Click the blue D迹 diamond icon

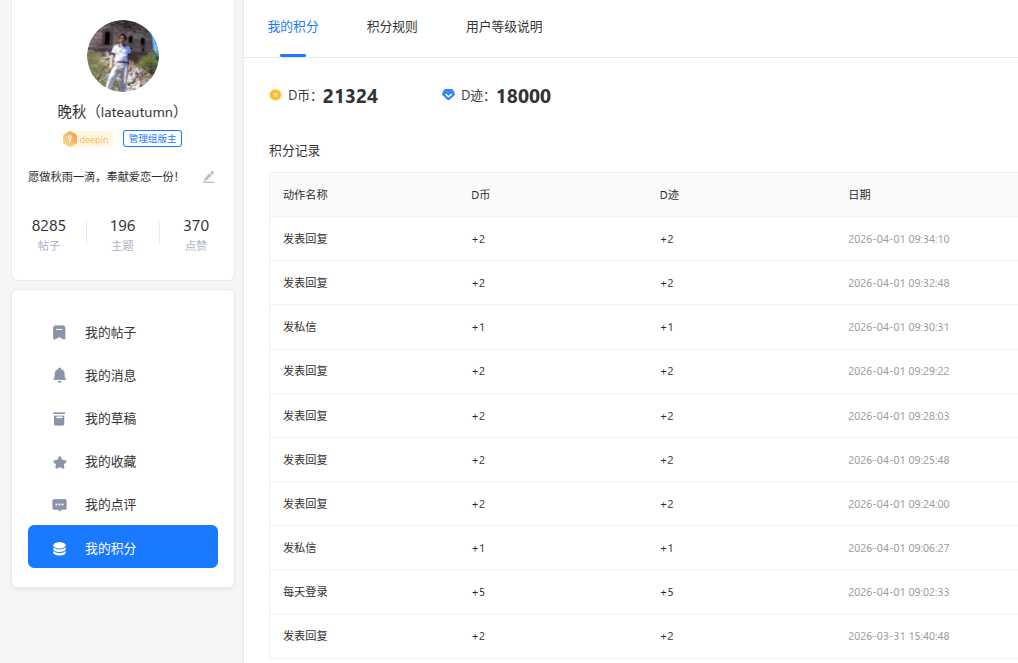point(448,95)
